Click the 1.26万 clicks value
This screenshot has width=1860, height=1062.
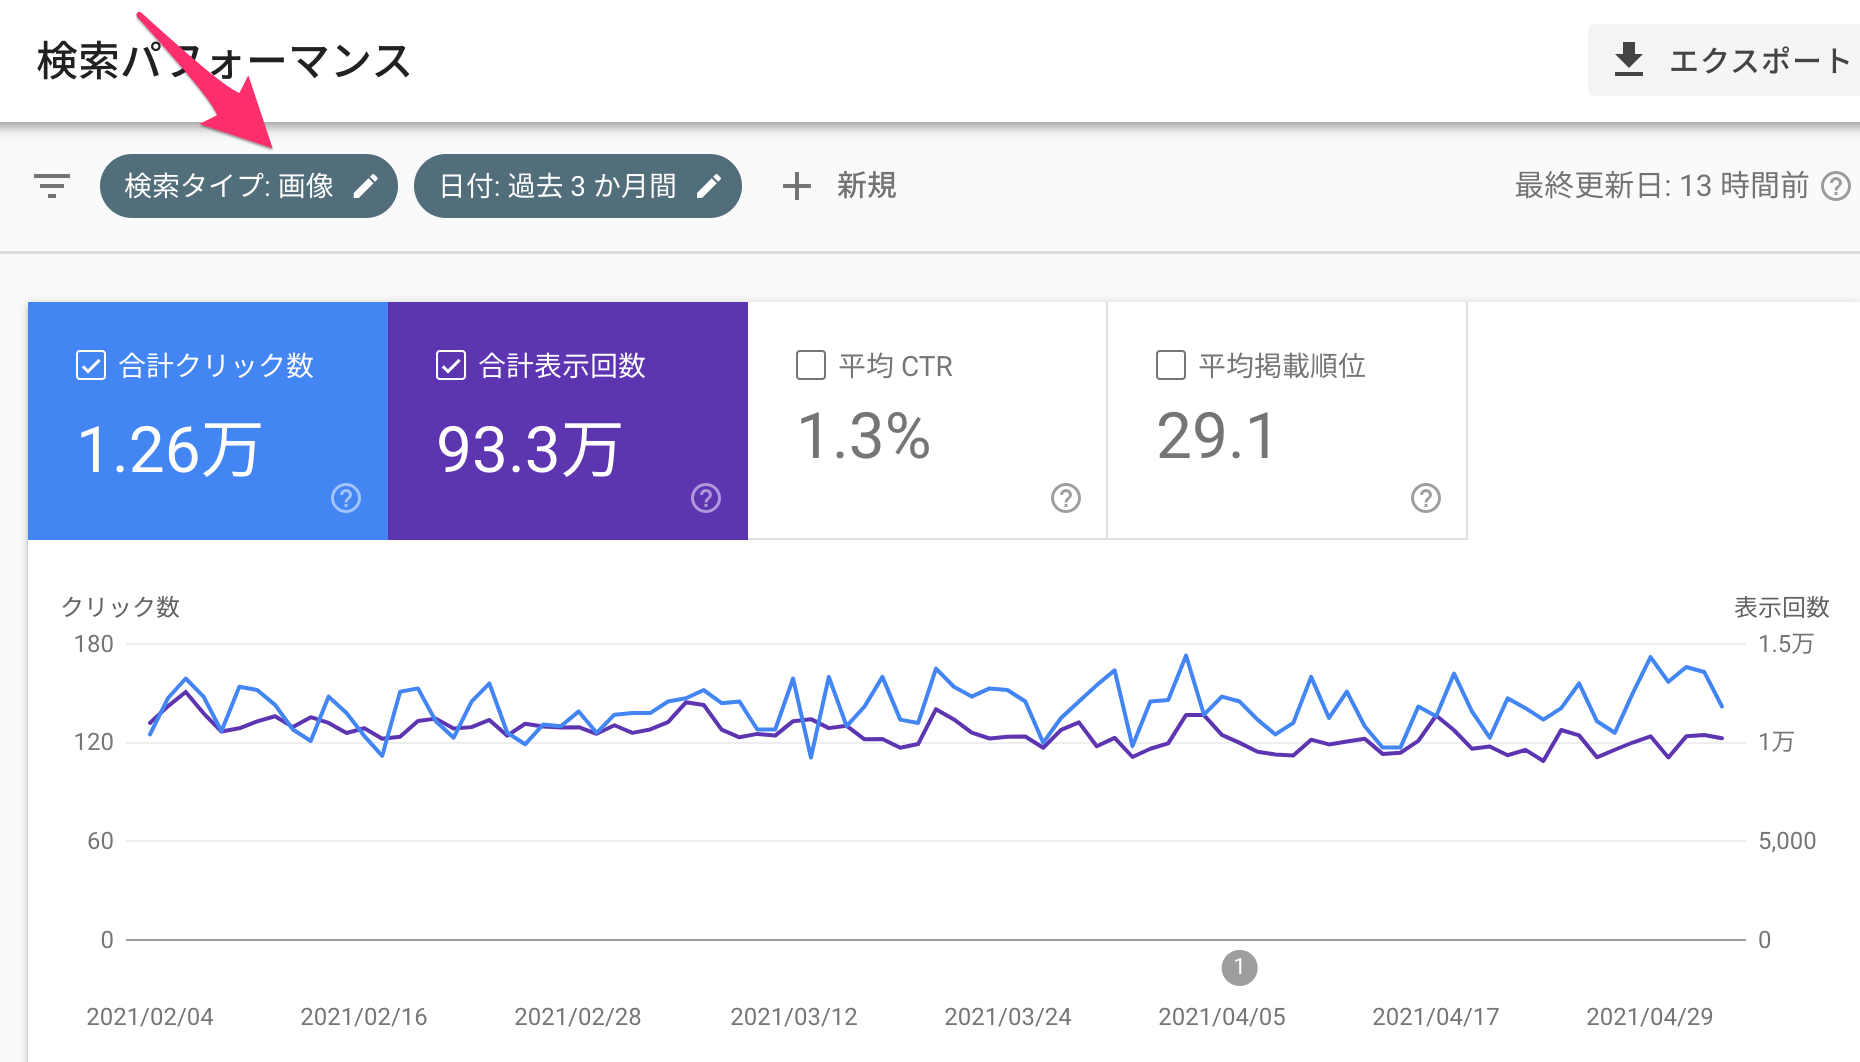tap(169, 449)
